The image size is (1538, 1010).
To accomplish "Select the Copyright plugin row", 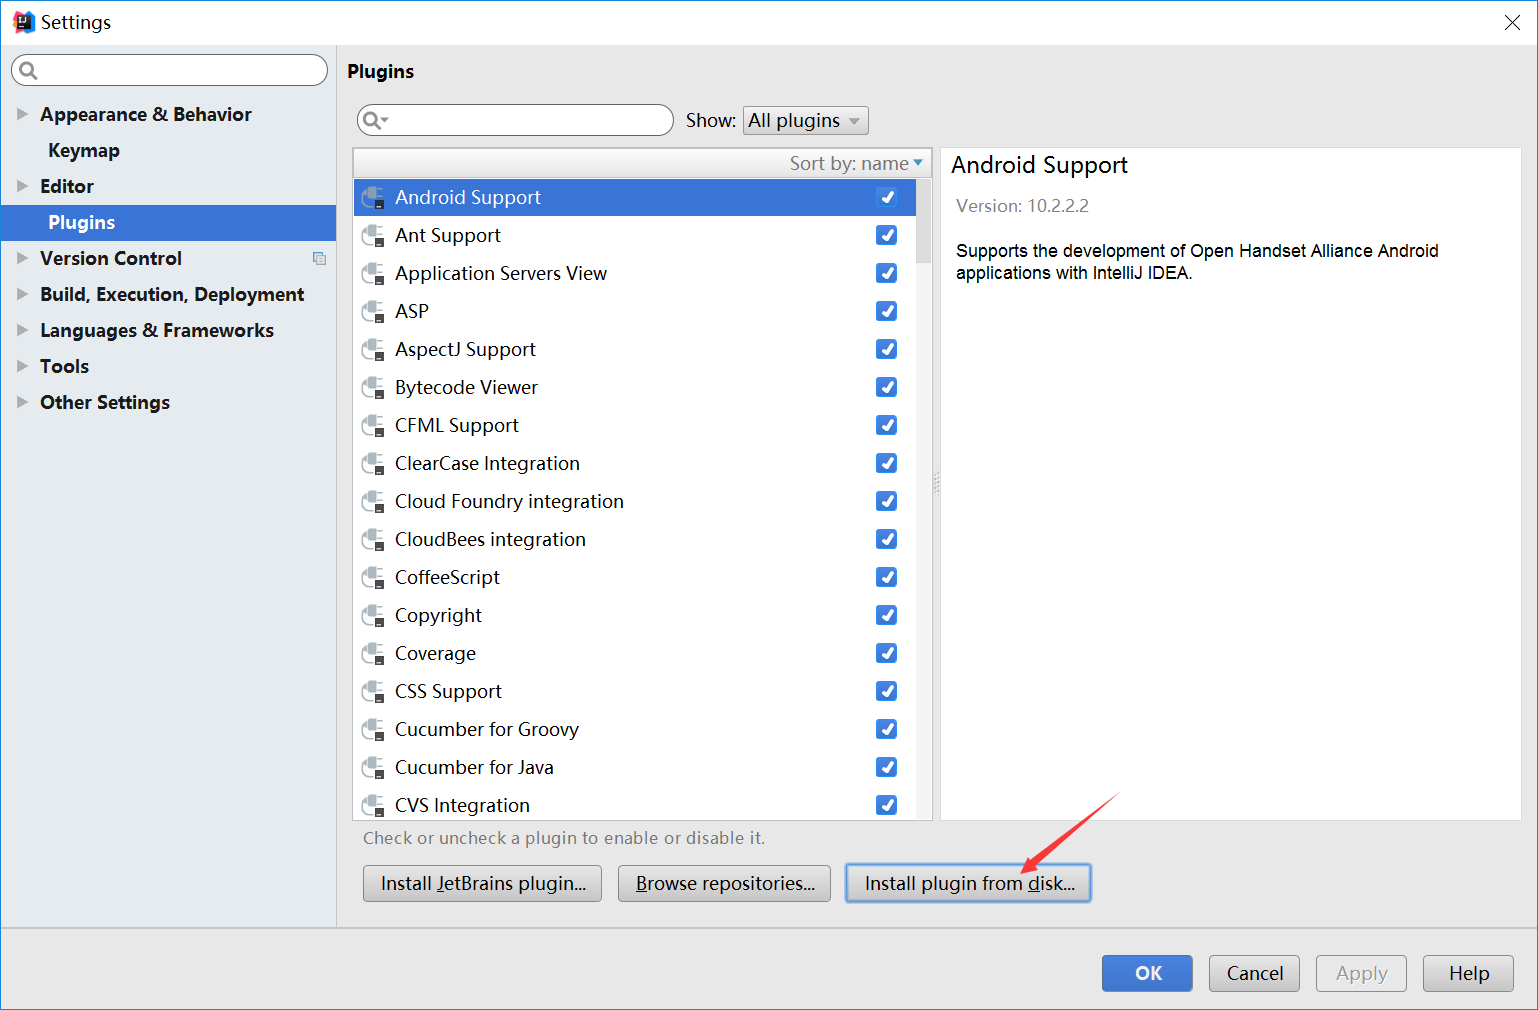I will point(634,616).
